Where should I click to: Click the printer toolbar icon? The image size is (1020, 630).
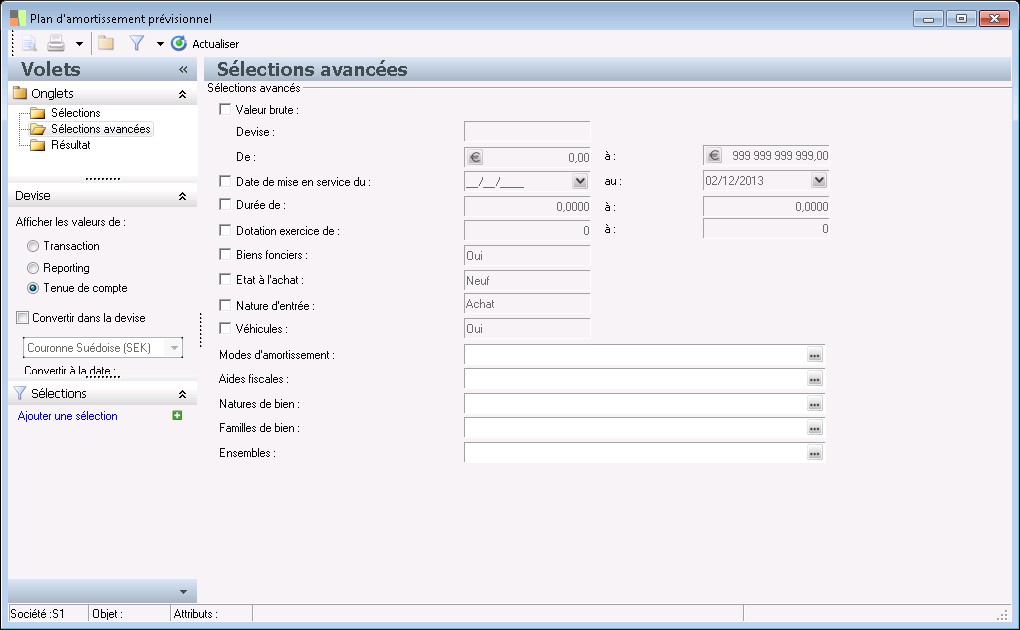57,44
